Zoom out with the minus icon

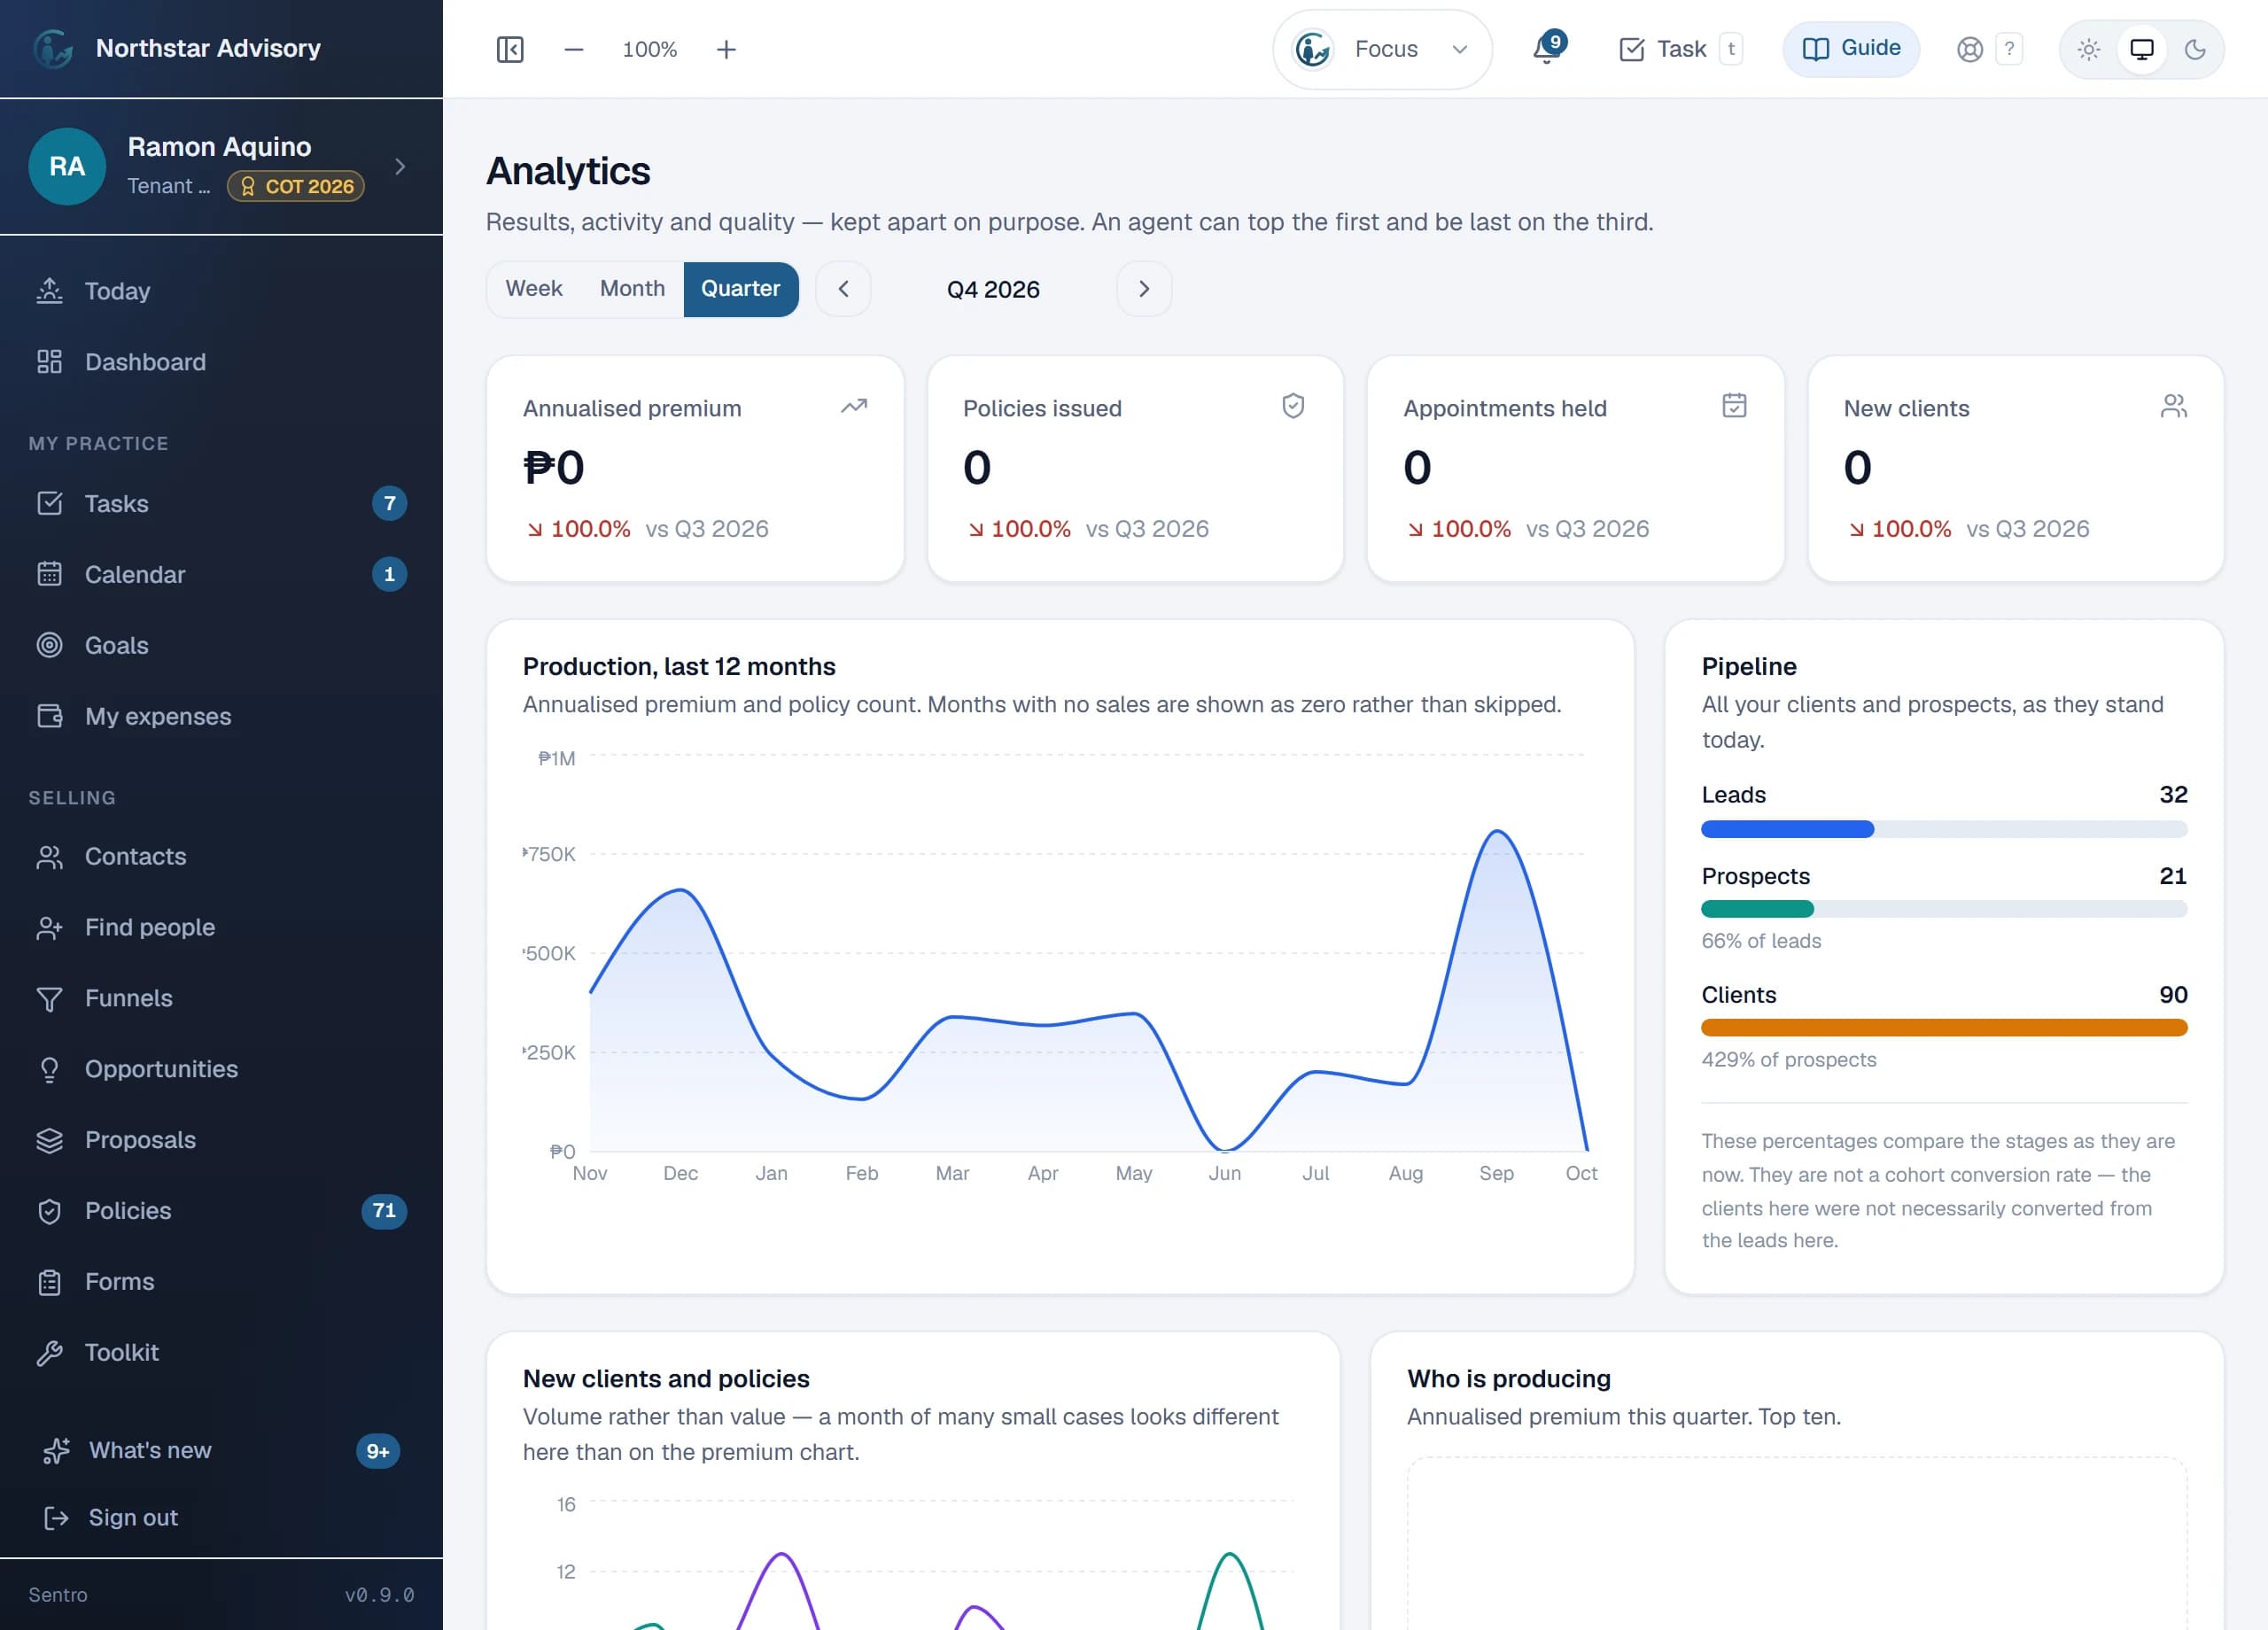click(x=573, y=49)
